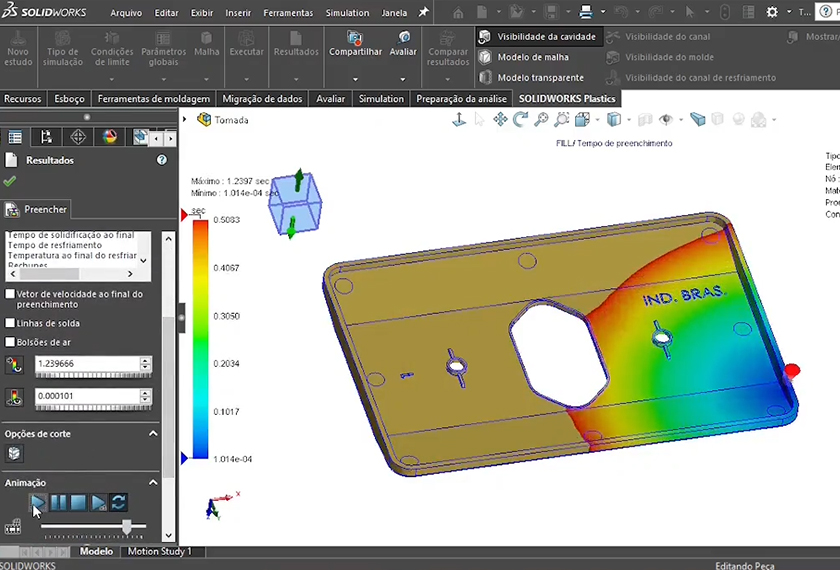Expand the Tomada tree node arrow
840x570 pixels.
pos(184,119)
